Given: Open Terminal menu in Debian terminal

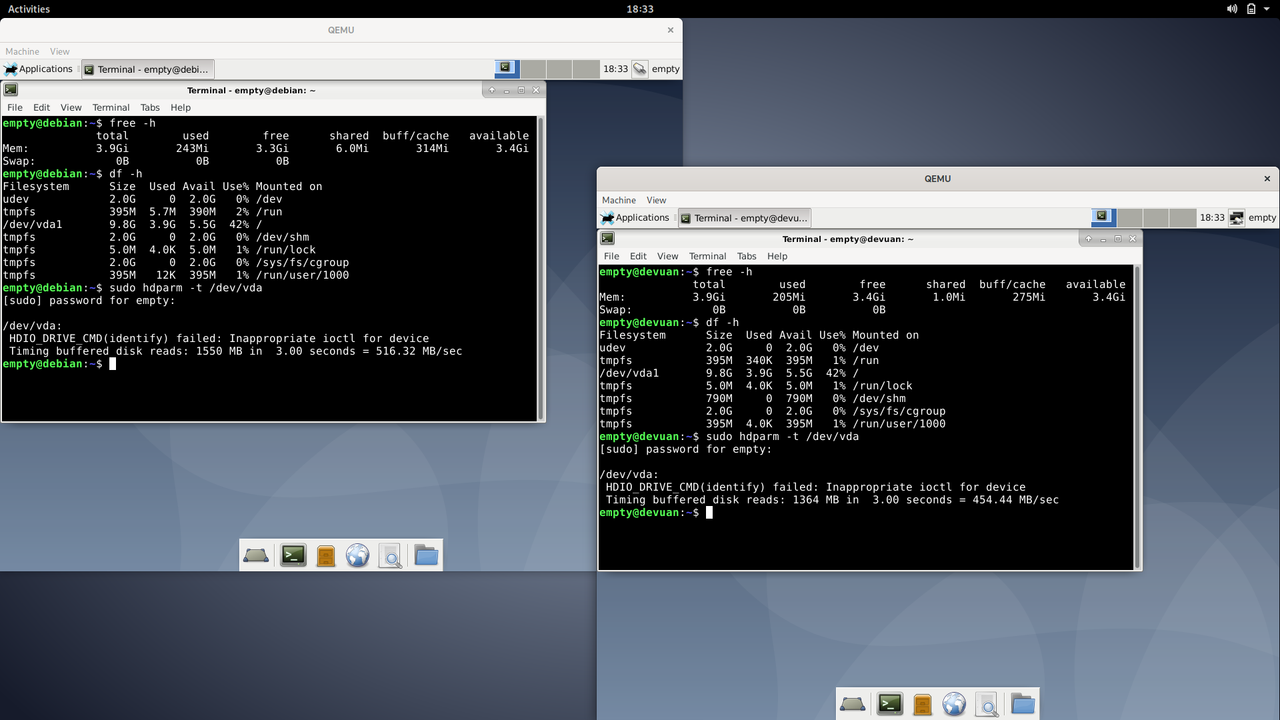Looking at the screenshot, I should [111, 107].
